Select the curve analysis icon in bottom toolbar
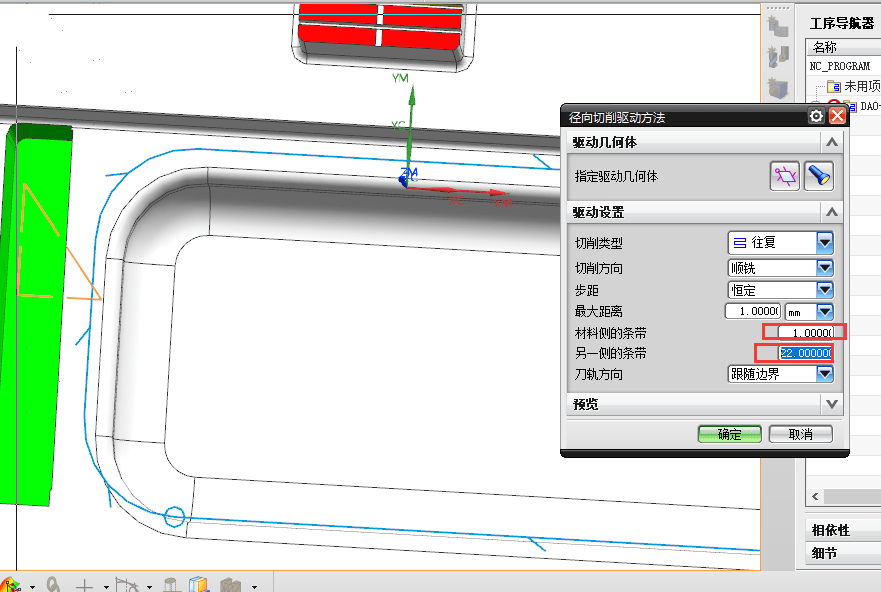The height and width of the screenshot is (592, 881). click(129, 583)
